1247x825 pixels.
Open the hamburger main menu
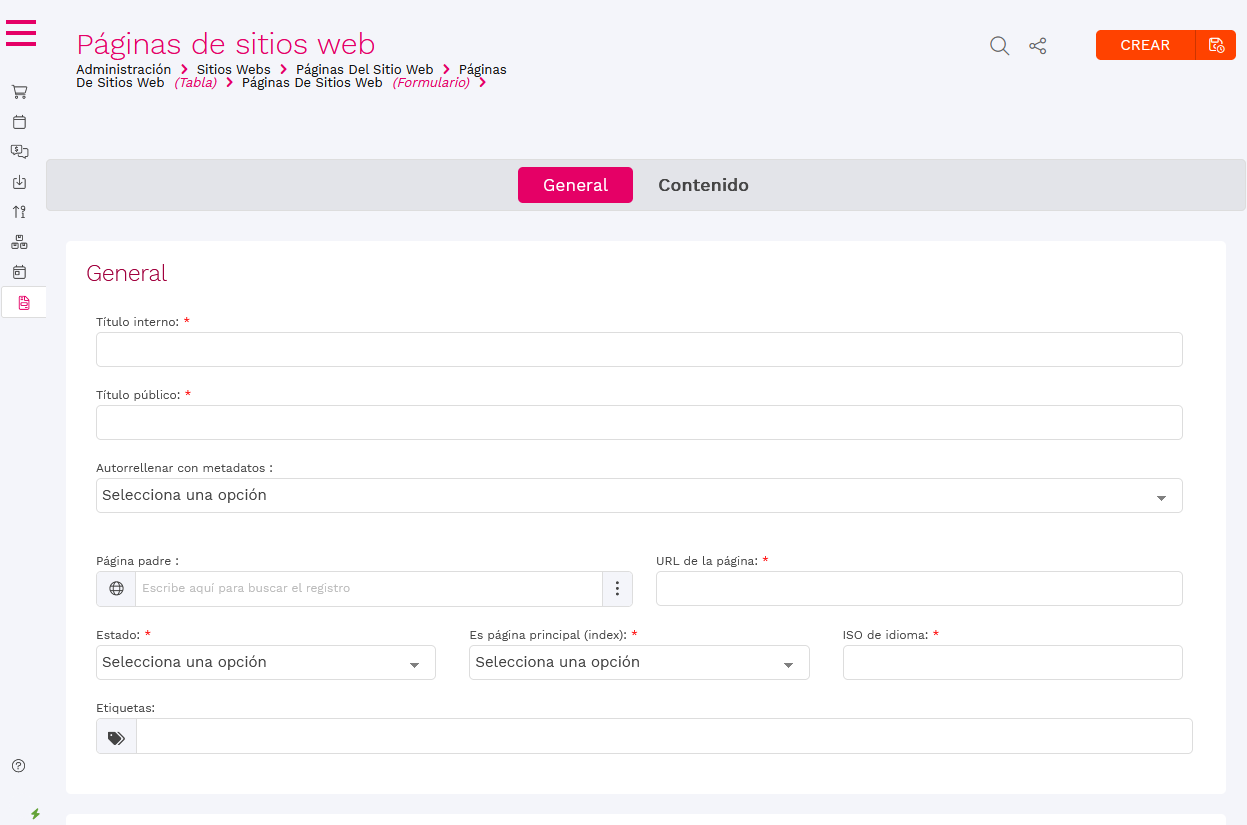click(x=21, y=33)
